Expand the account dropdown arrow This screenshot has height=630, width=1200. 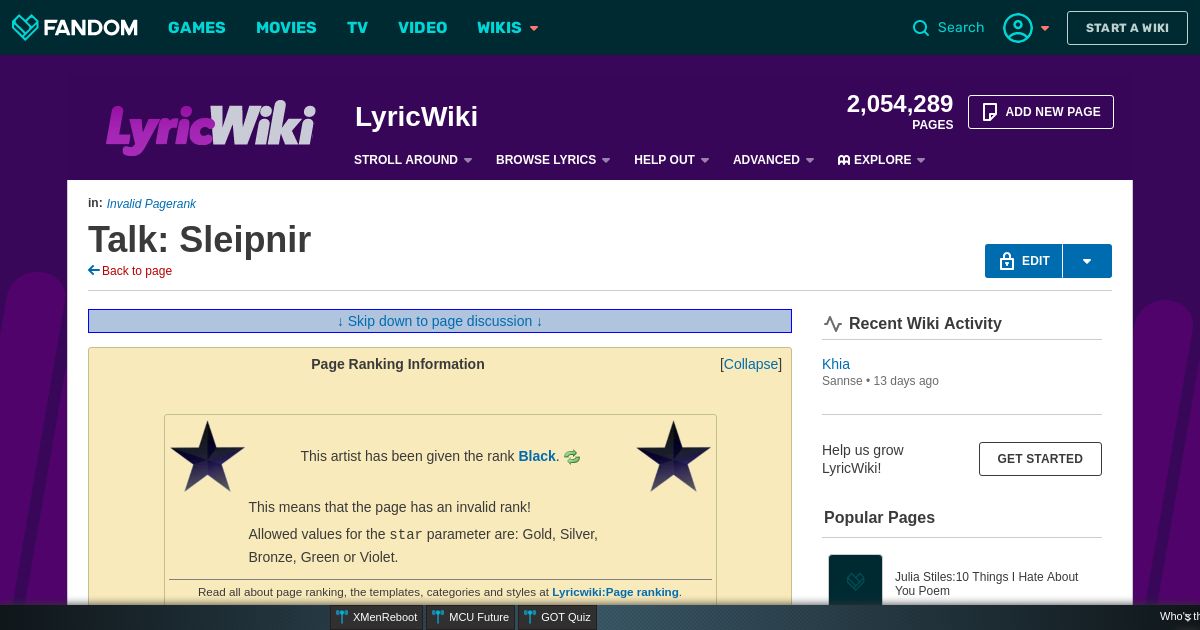1045,28
